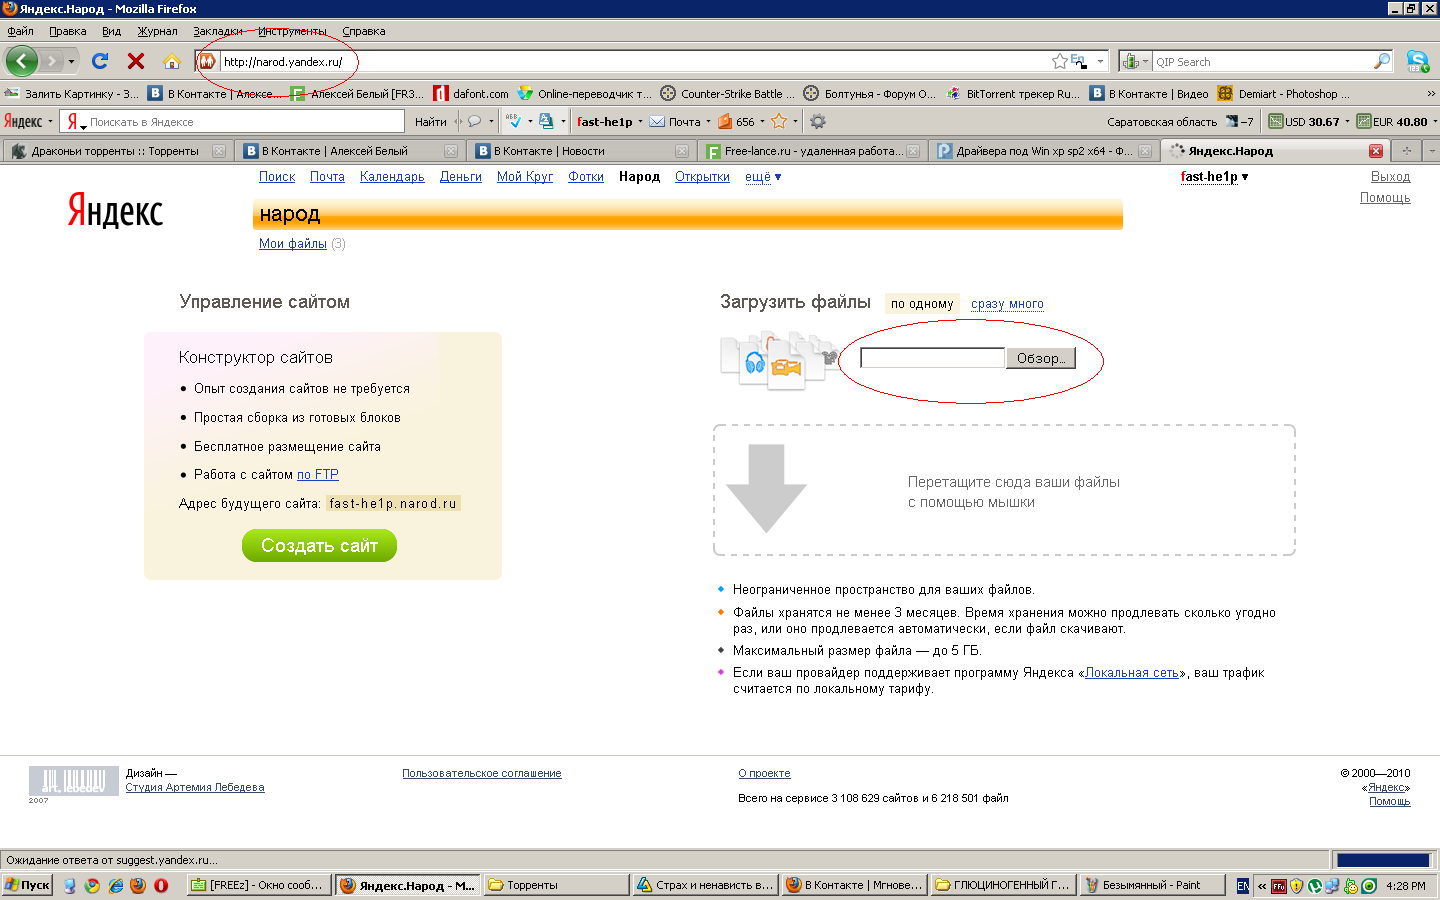
Task: Switch to the Драйвера под Win xp tab
Action: [1044, 151]
